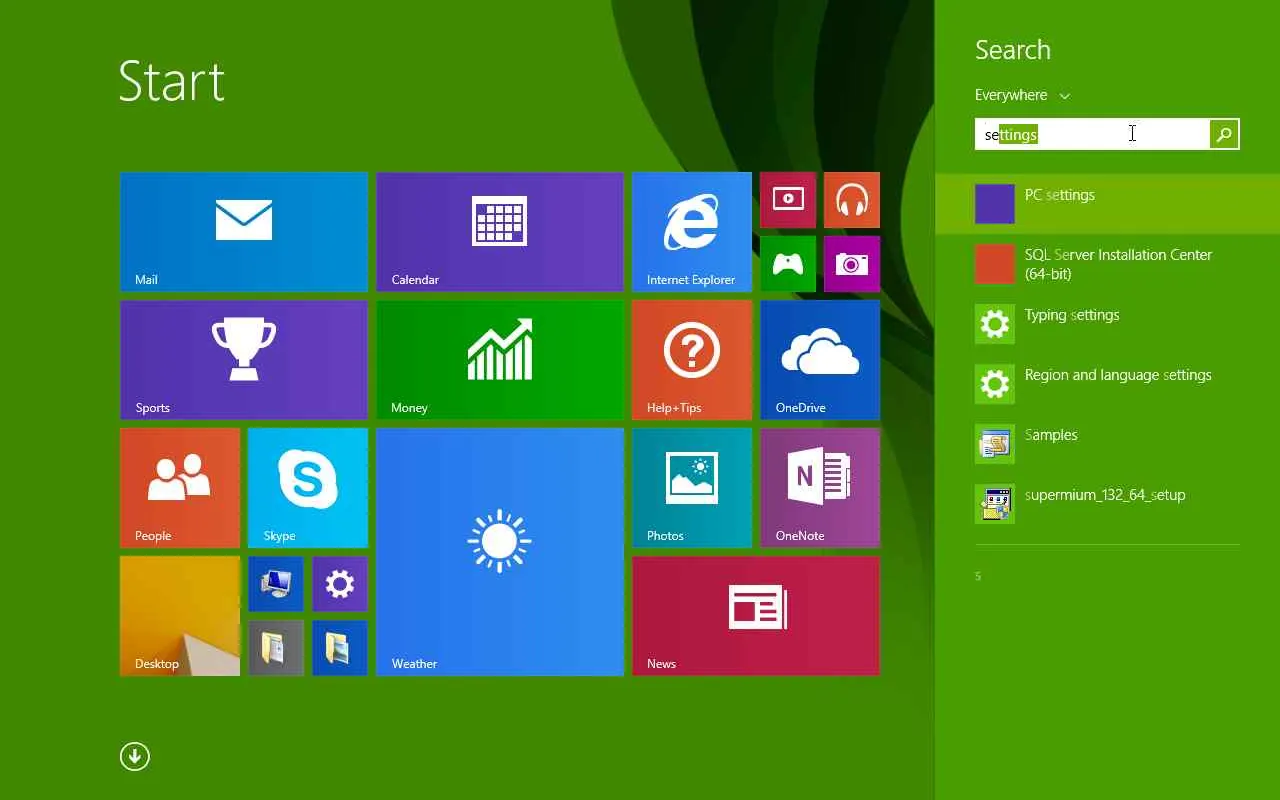The height and width of the screenshot is (800, 1280).
Task: Open the green Games controller tile
Action: (788, 264)
